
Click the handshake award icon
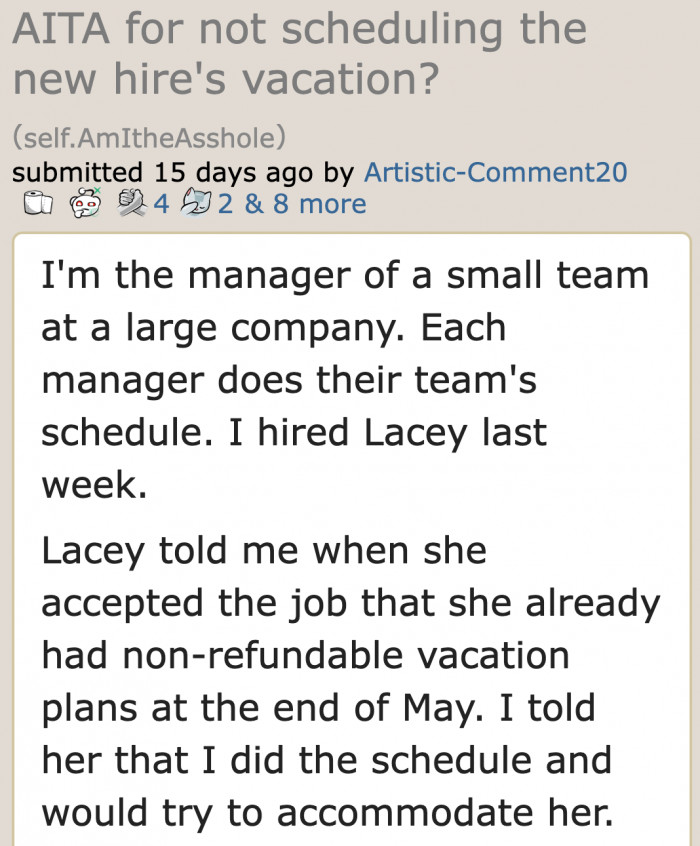[x=131, y=204]
